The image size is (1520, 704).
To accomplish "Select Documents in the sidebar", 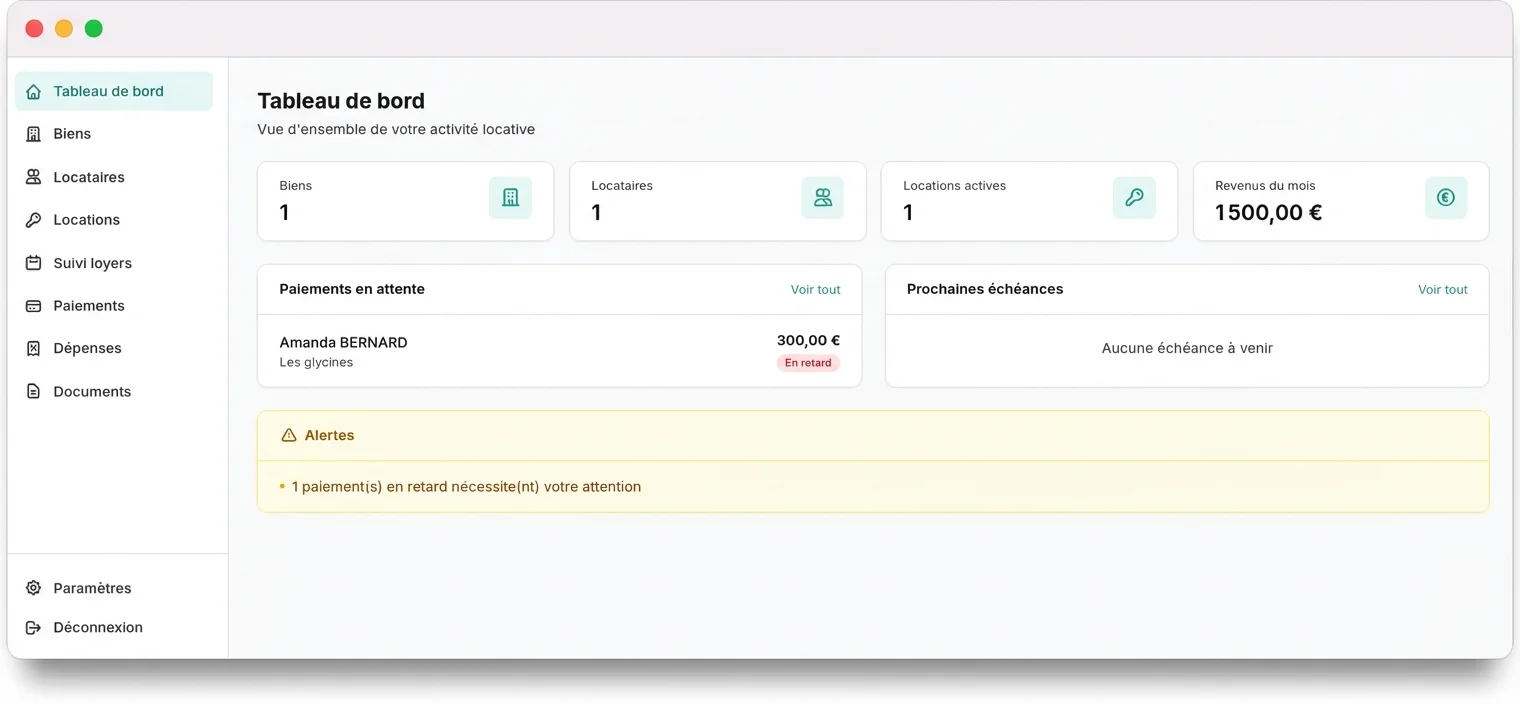I will [x=114, y=392].
